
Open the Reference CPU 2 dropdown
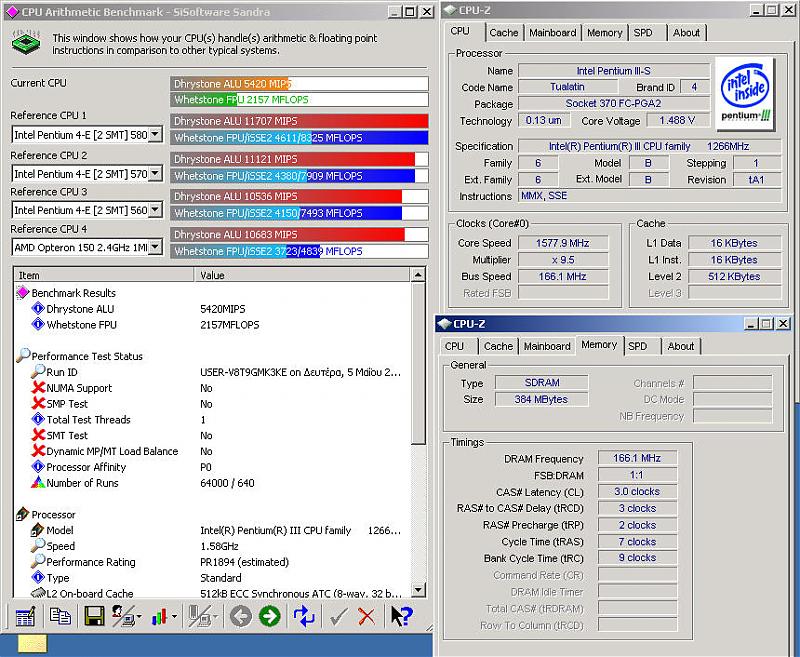click(x=156, y=173)
